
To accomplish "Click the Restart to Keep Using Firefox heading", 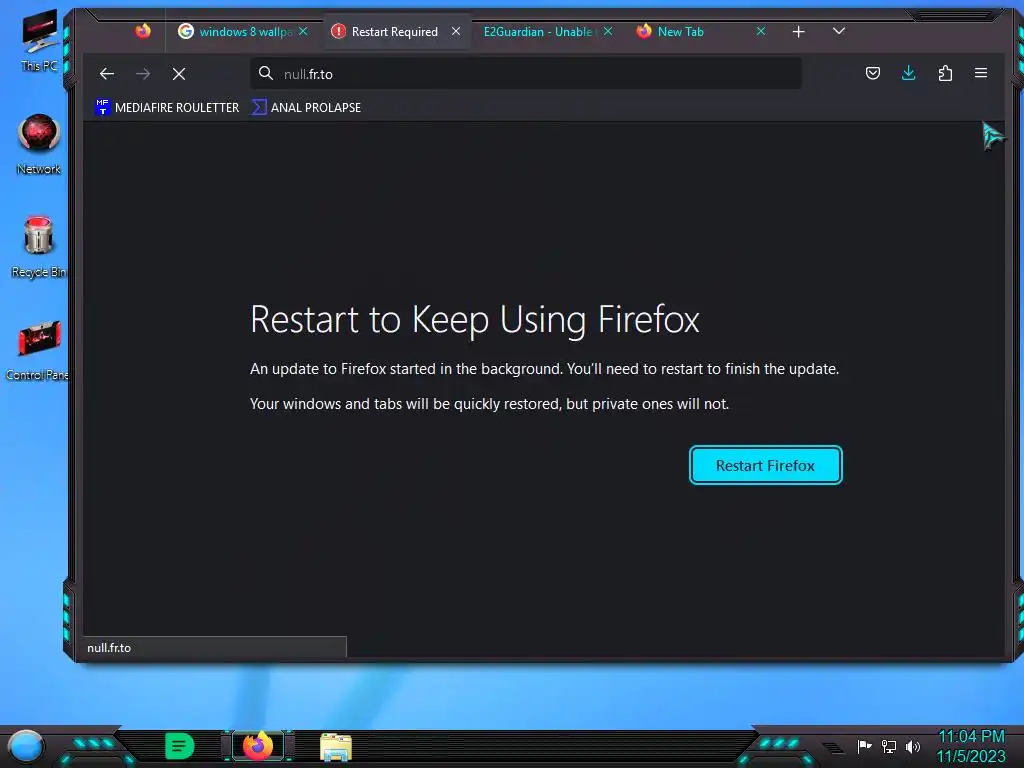I will [x=475, y=320].
